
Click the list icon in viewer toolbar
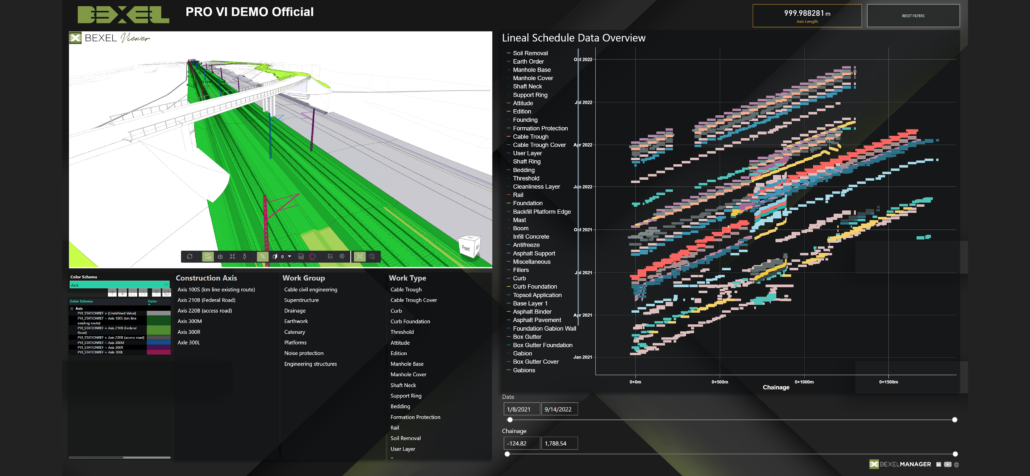[x=330, y=256]
